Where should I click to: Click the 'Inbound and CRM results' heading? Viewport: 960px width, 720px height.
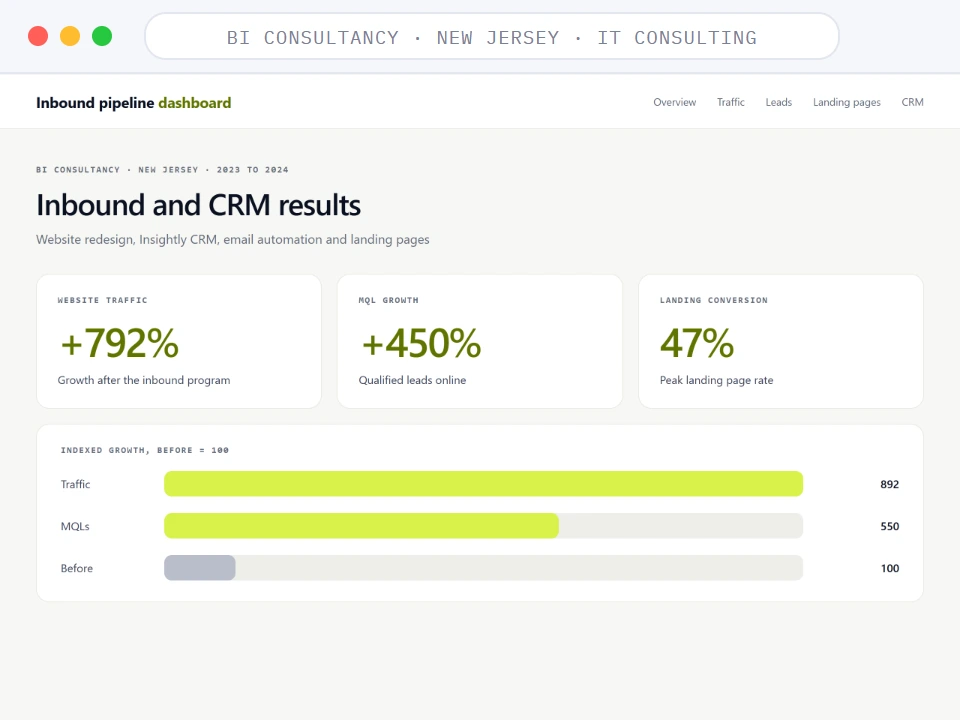[x=198, y=205]
